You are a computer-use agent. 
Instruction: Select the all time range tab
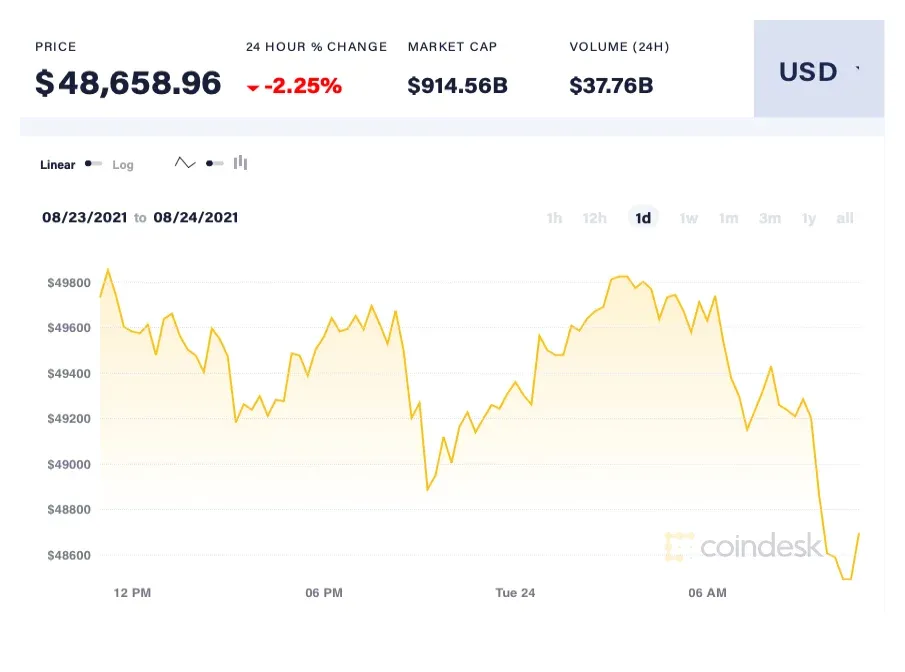[844, 218]
